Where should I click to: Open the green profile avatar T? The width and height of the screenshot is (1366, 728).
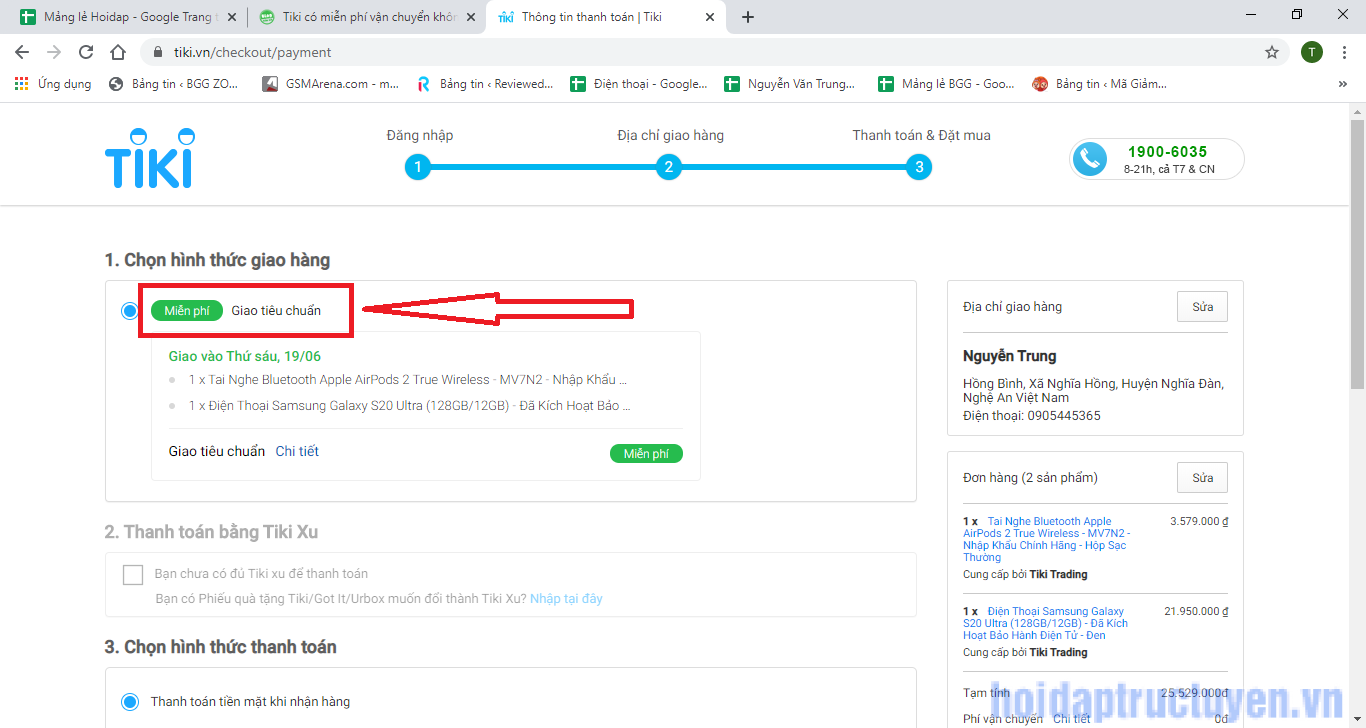coord(1312,52)
